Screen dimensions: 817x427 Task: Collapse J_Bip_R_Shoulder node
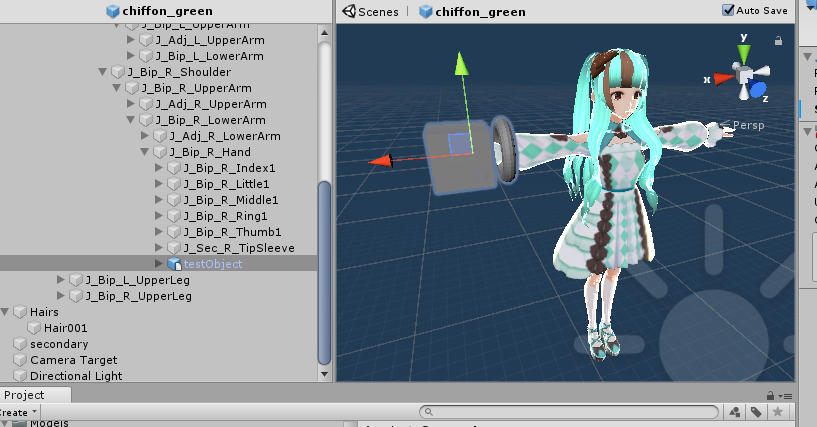(x=103, y=72)
